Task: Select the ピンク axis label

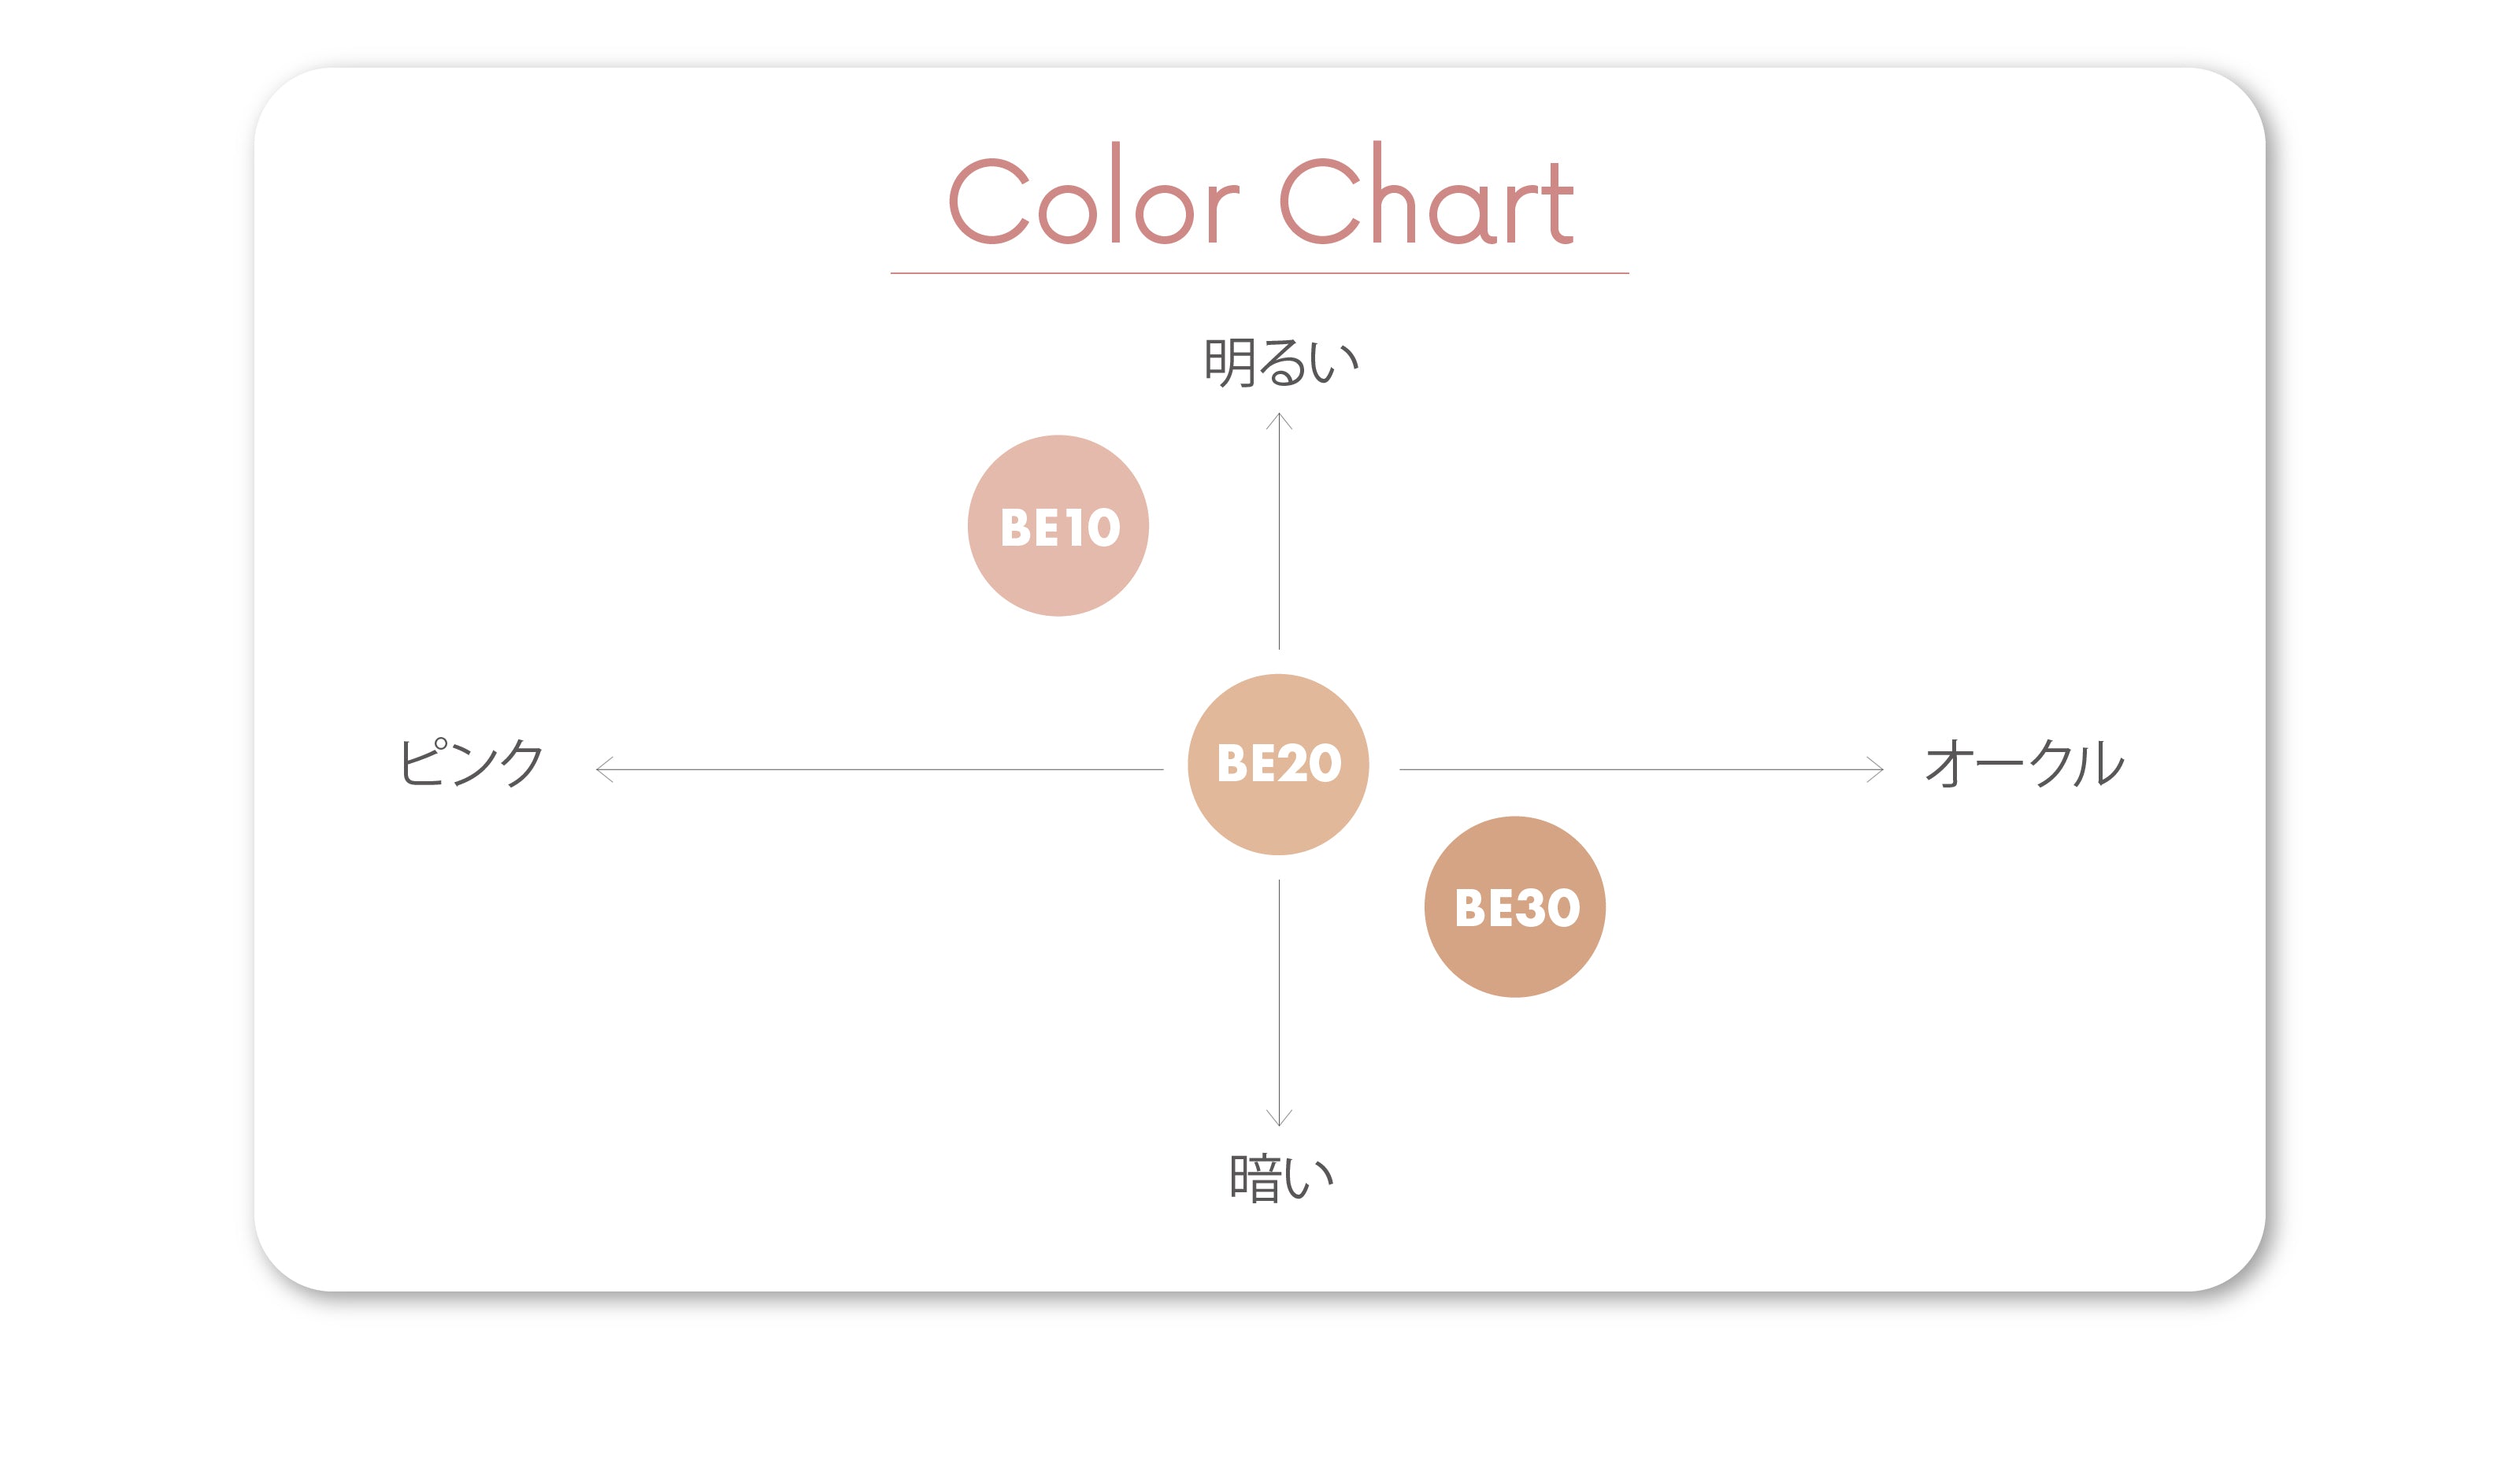Action: tap(471, 763)
